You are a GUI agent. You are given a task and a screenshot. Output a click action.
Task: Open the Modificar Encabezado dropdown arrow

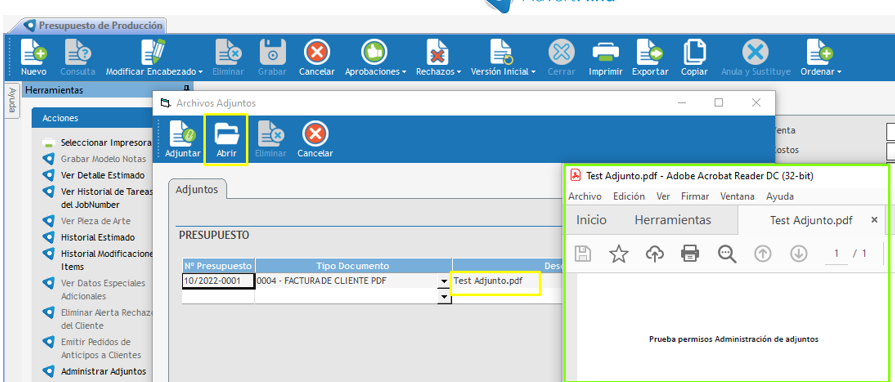tap(200, 73)
